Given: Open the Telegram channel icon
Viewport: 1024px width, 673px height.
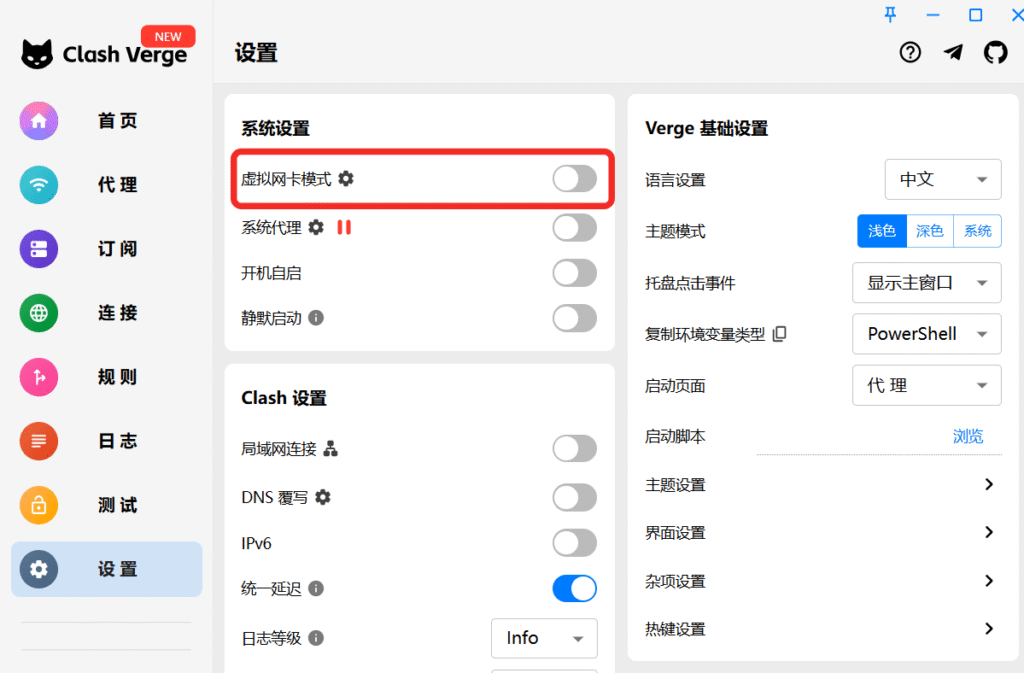Looking at the screenshot, I should (x=953, y=53).
